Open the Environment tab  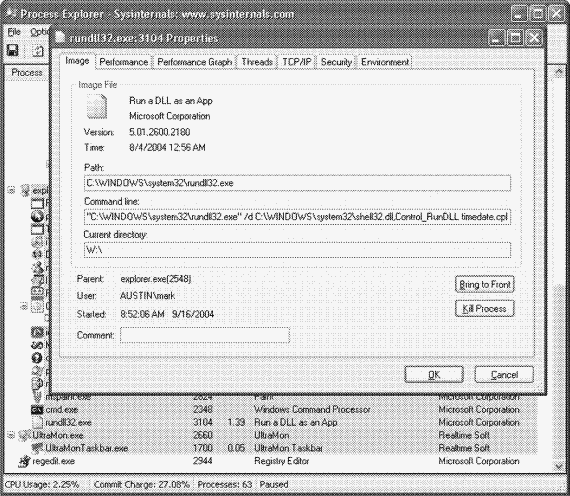coord(385,62)
